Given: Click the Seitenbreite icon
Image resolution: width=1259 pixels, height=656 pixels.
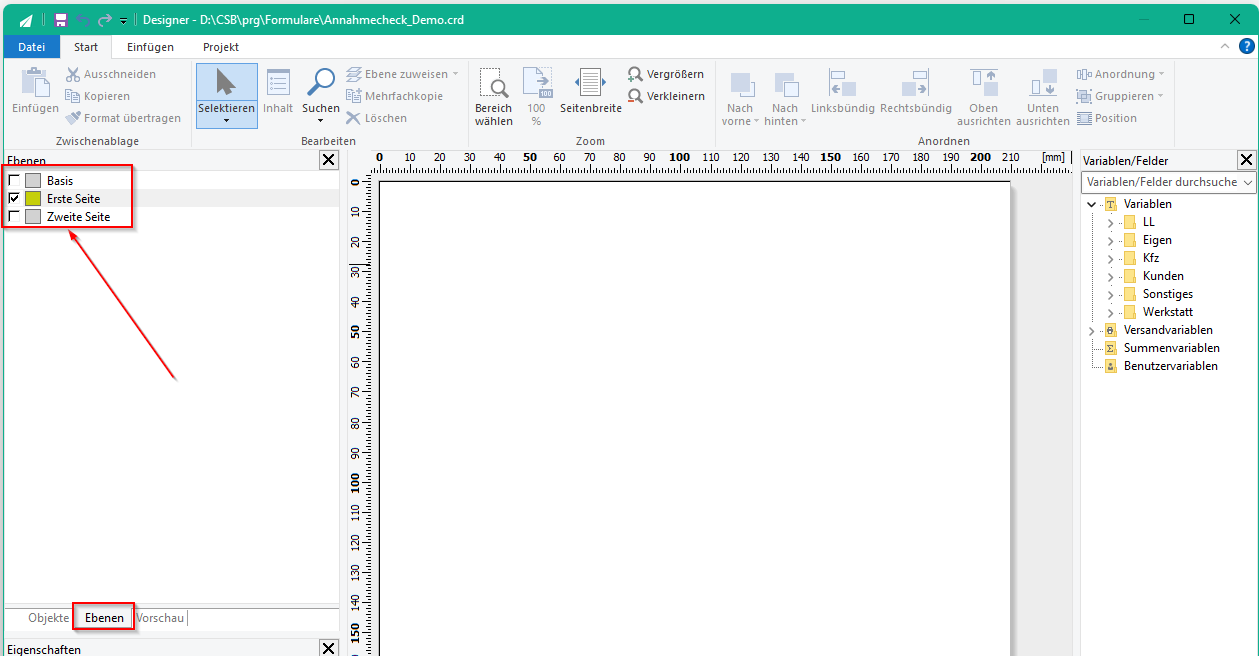Looking at the screenshot, I should [x=590, y=83].
